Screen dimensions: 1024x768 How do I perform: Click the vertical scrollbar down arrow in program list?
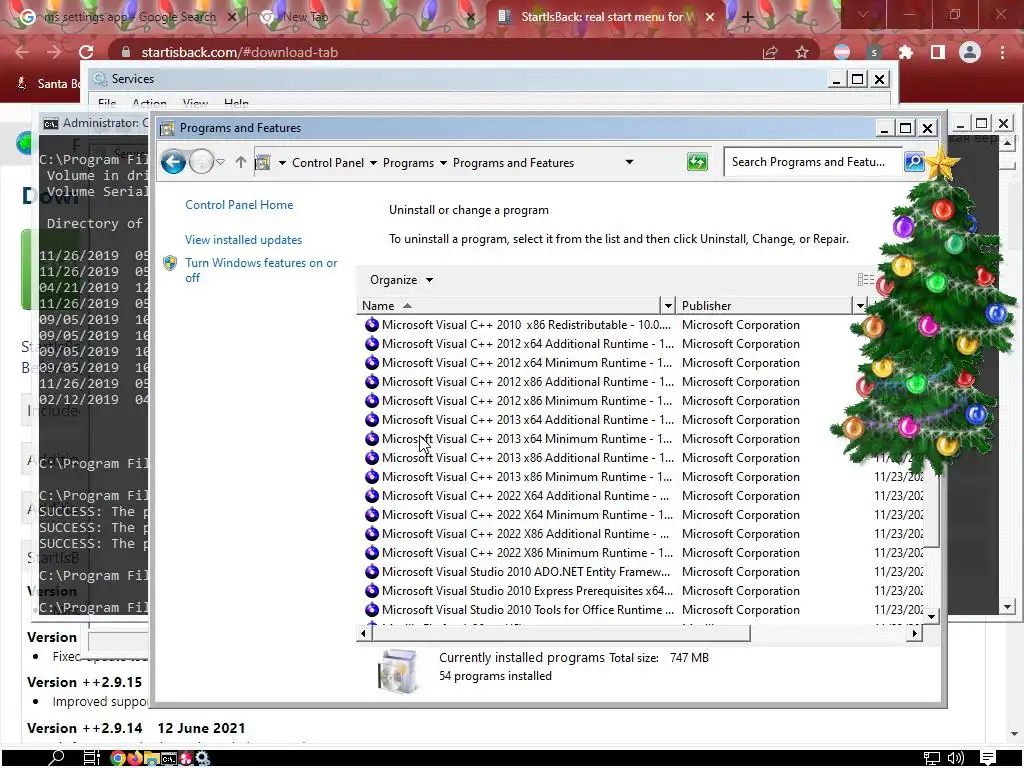pyautogui.click(x=931, y=616)
